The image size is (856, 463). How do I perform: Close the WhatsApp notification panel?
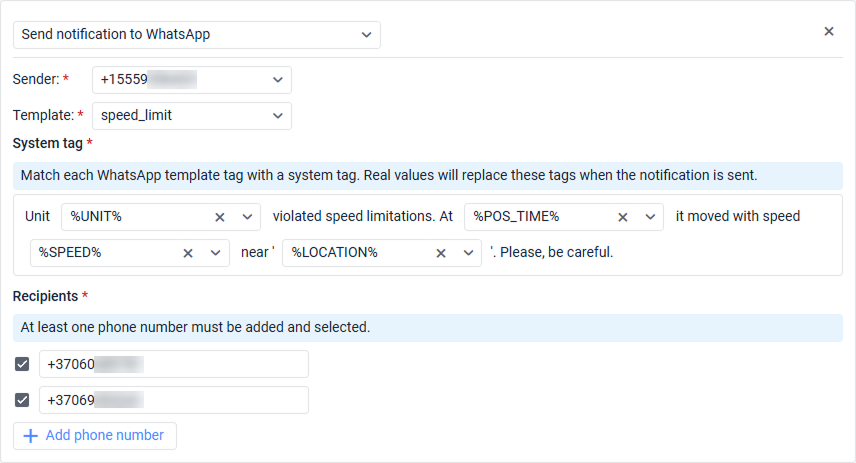(828, 32)
